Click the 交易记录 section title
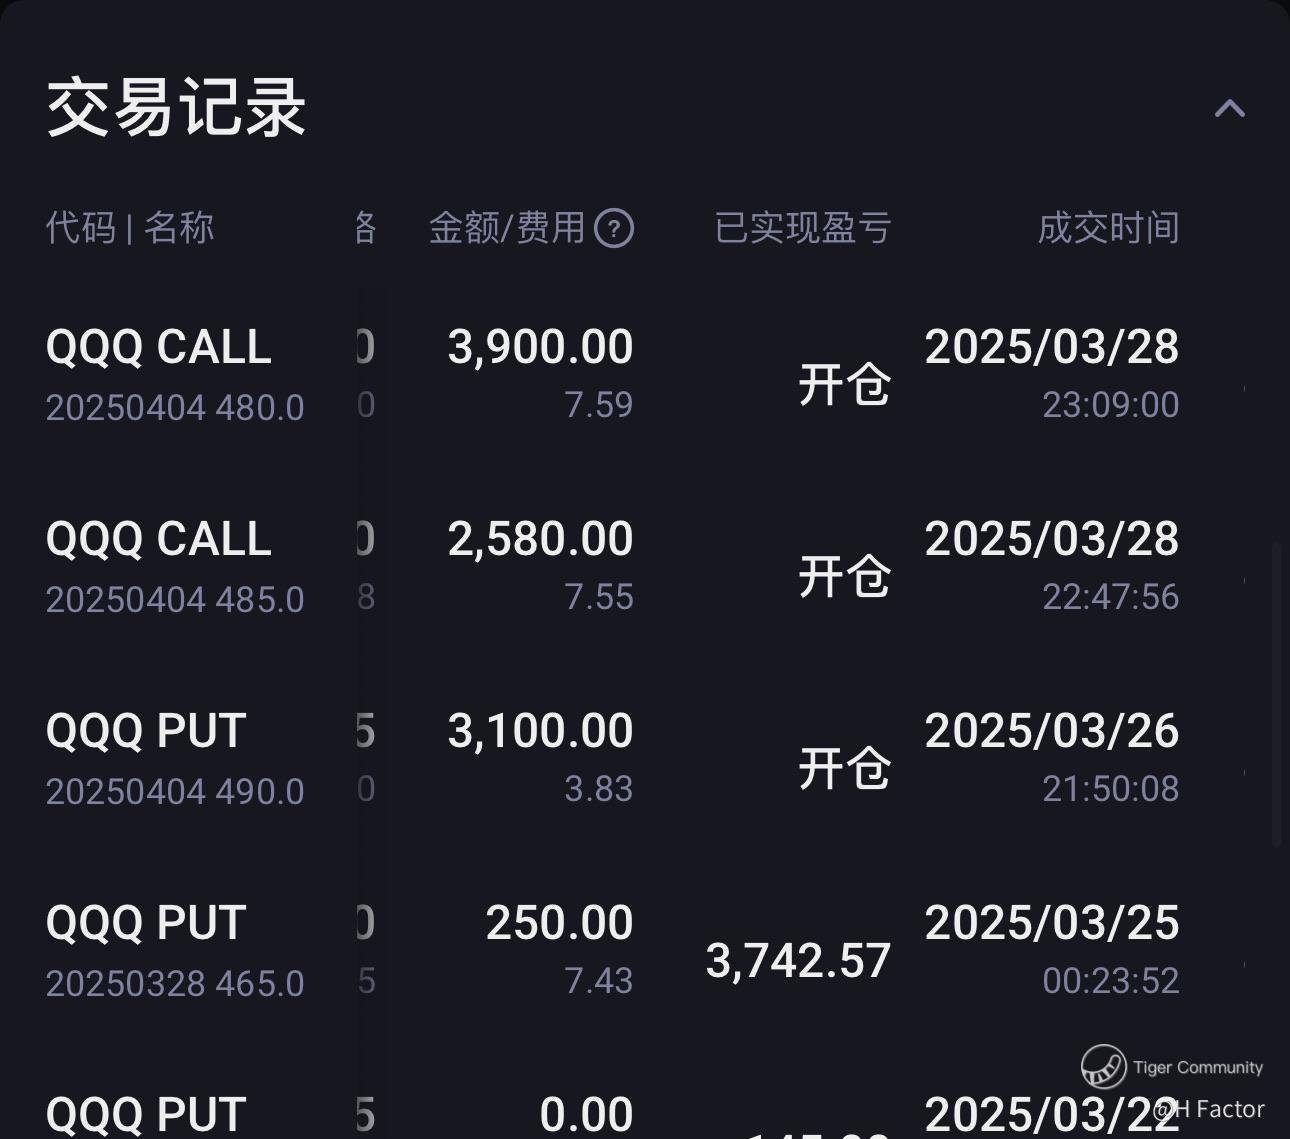Image resolution: width=1290 pixels, height=1139 pixels. 176,108
